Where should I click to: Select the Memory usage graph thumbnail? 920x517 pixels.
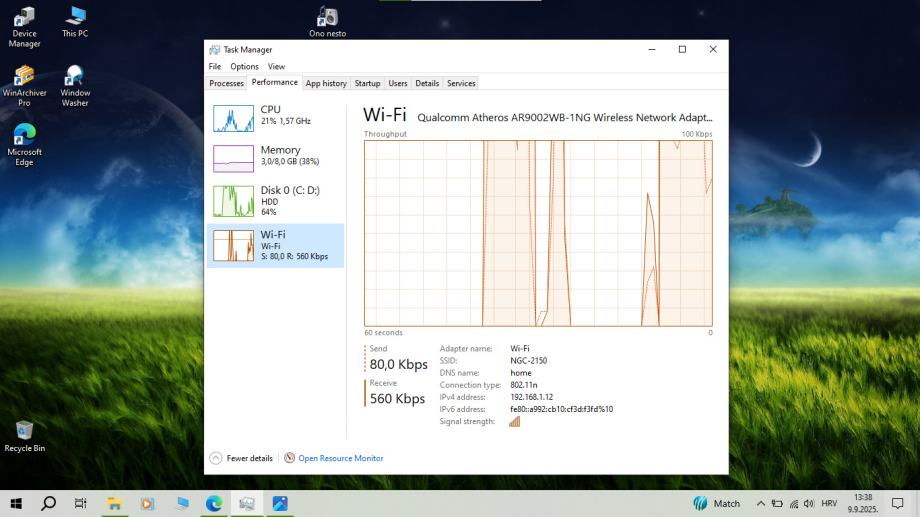234,158
